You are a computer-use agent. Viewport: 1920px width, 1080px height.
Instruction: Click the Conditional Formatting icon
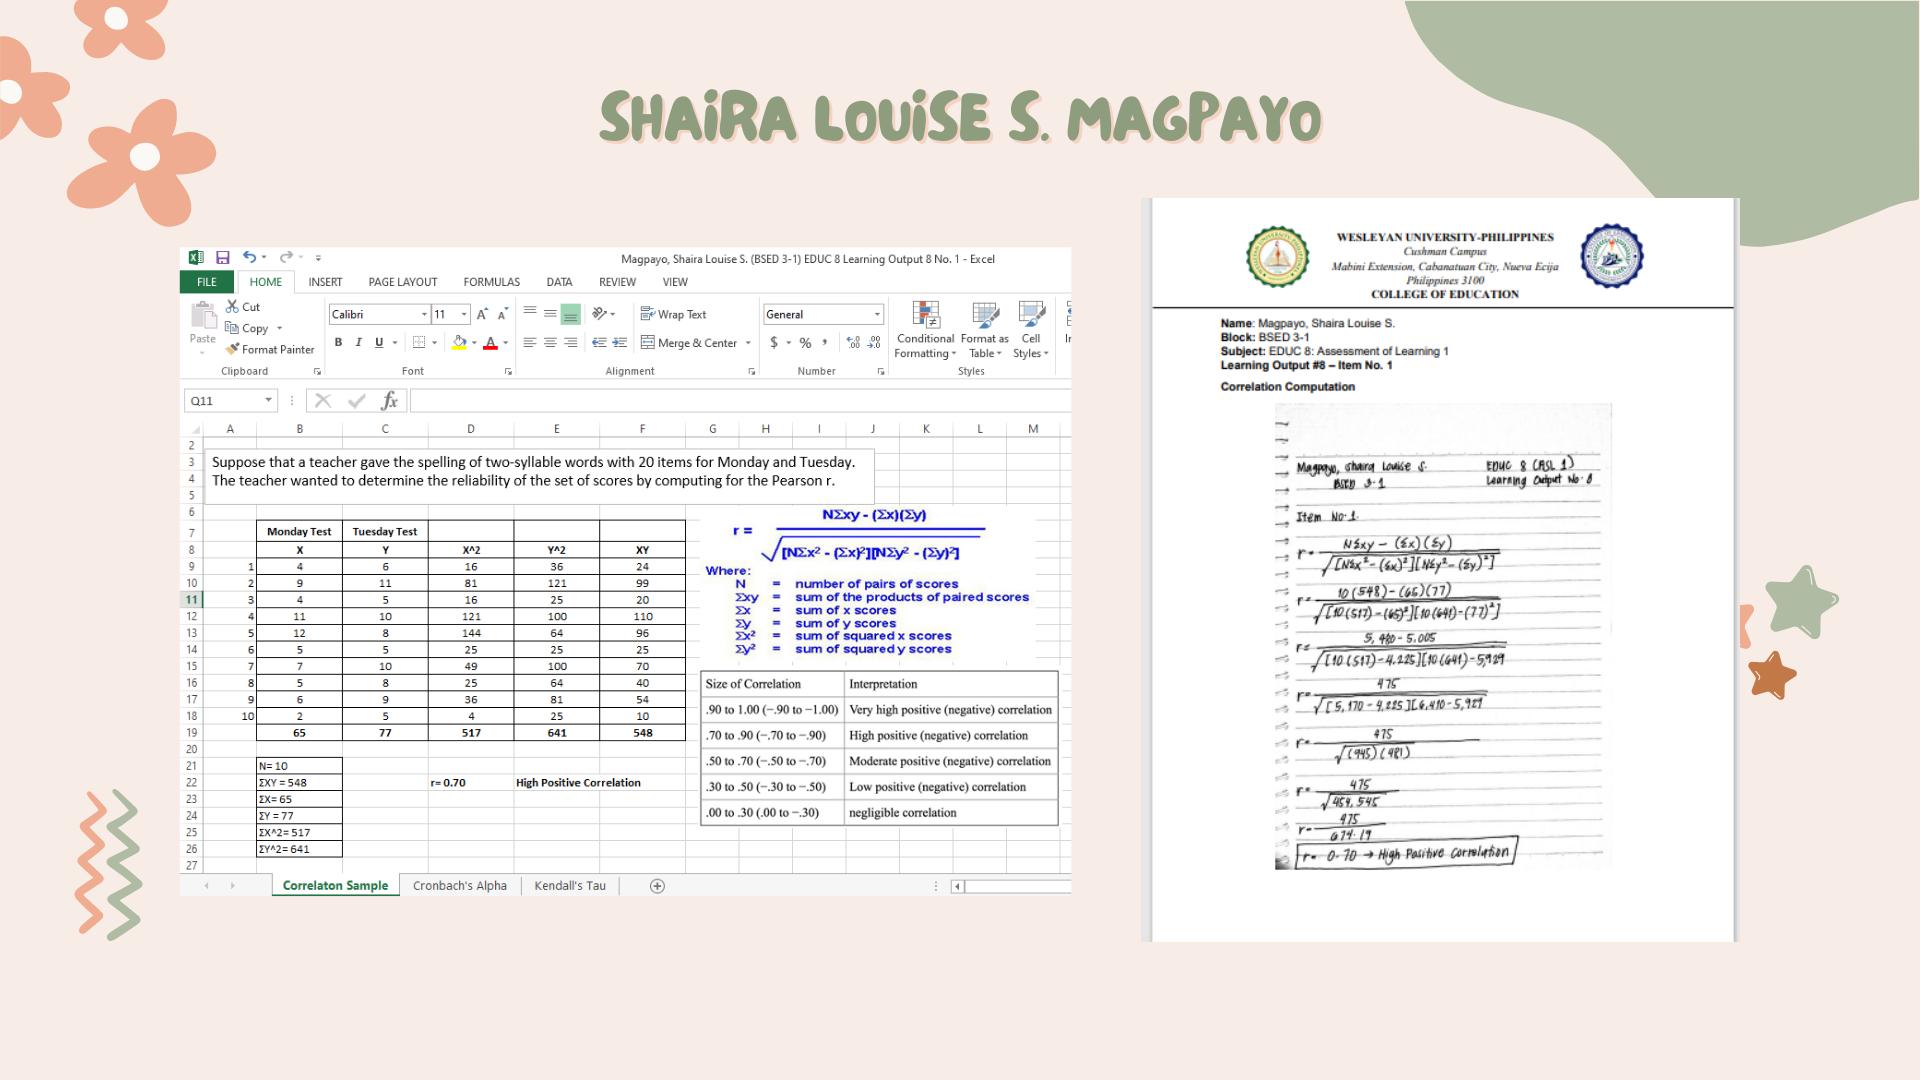925,315
